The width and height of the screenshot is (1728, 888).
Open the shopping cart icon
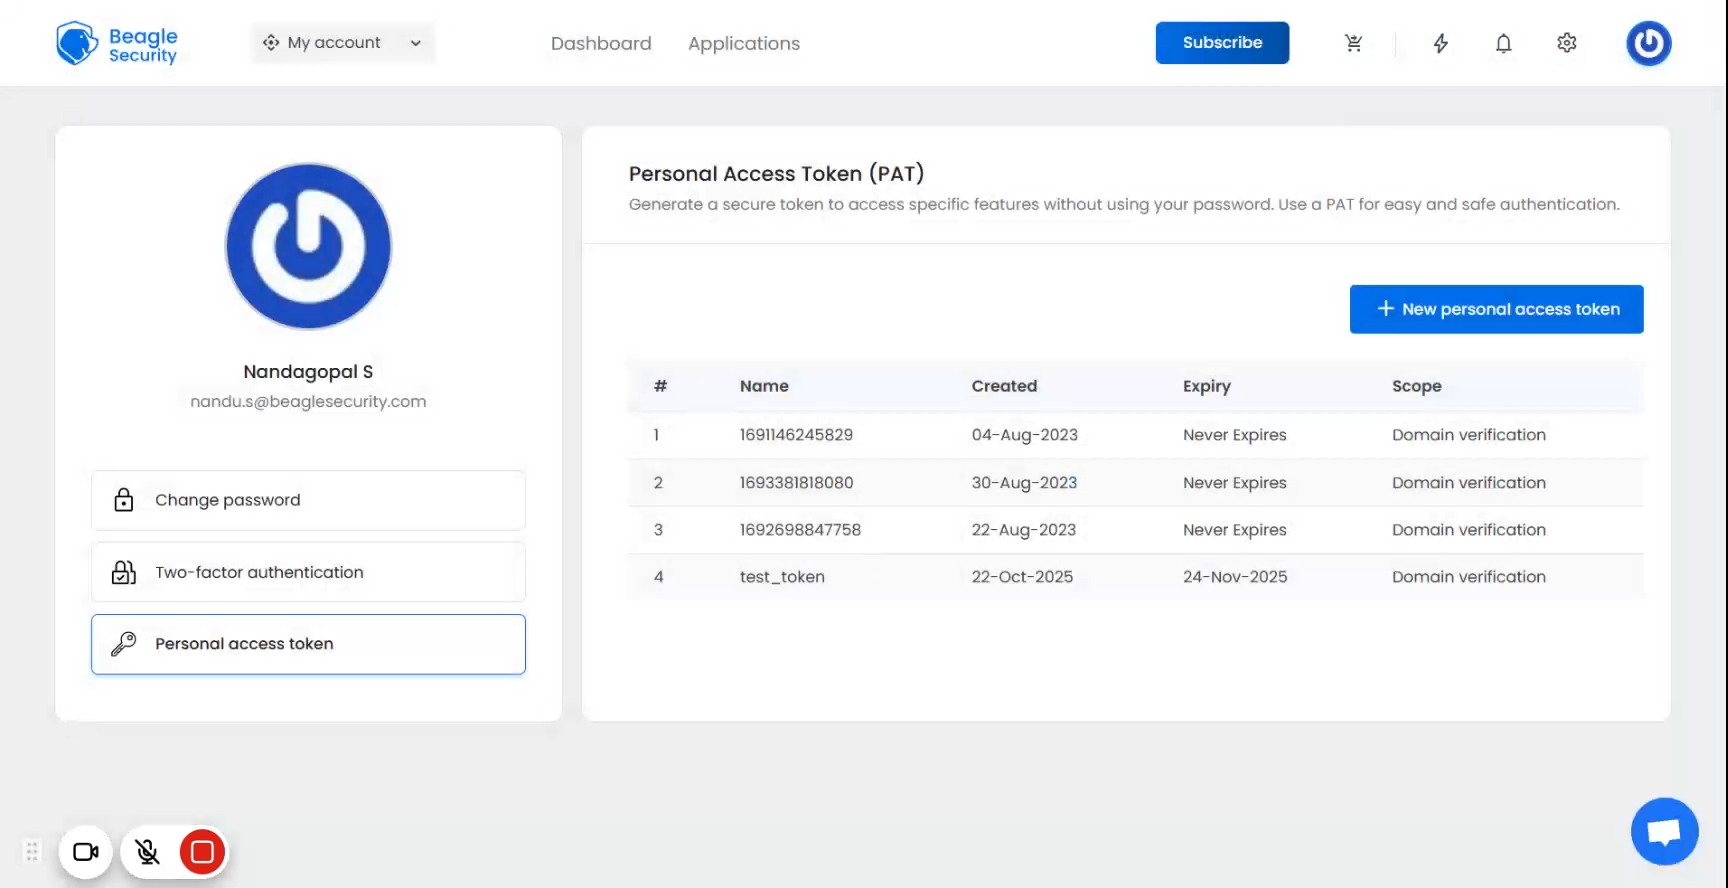pos(1353,43)
